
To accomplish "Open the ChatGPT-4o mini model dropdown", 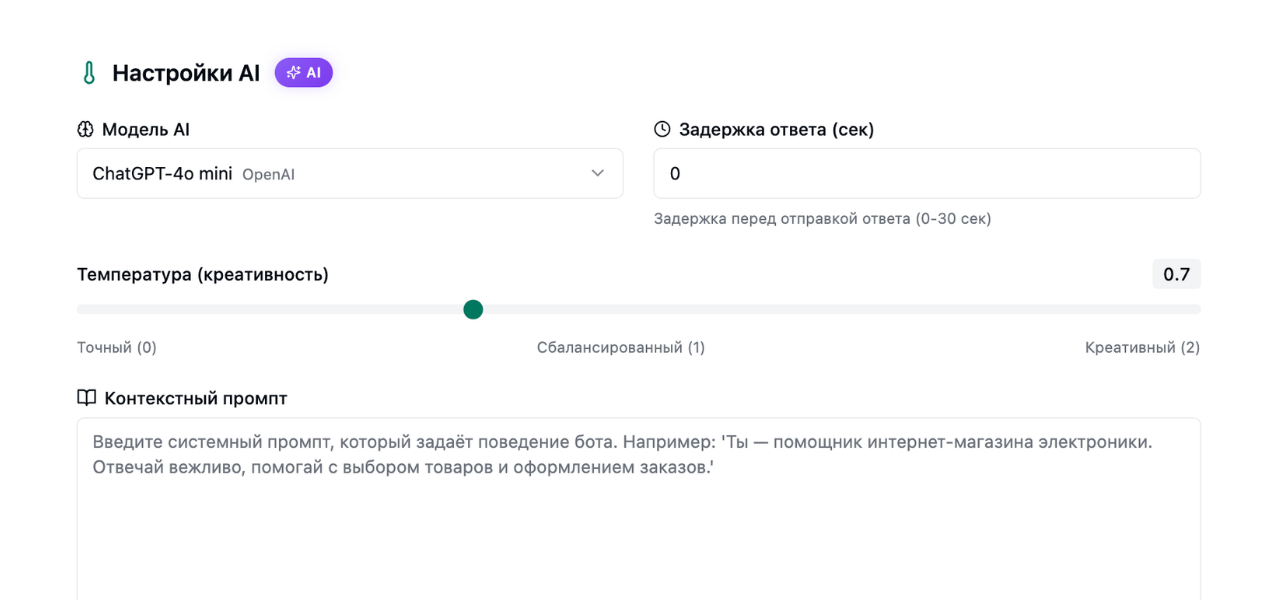I will tap(349, 174).
